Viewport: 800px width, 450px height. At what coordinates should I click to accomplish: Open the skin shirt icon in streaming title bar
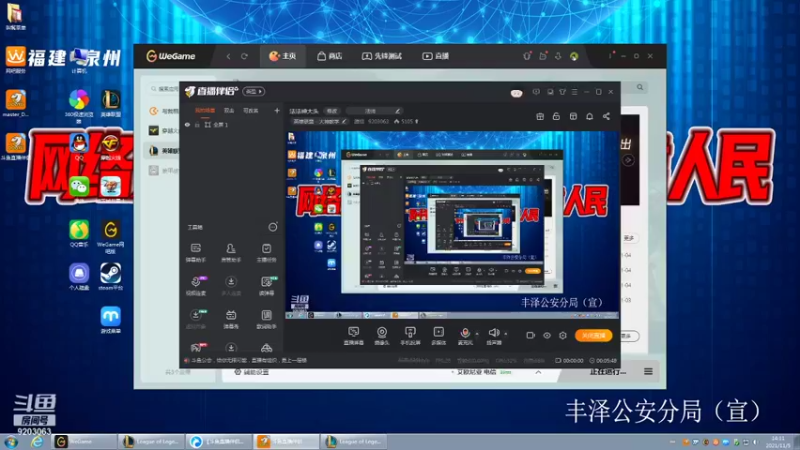click(562, 92)
